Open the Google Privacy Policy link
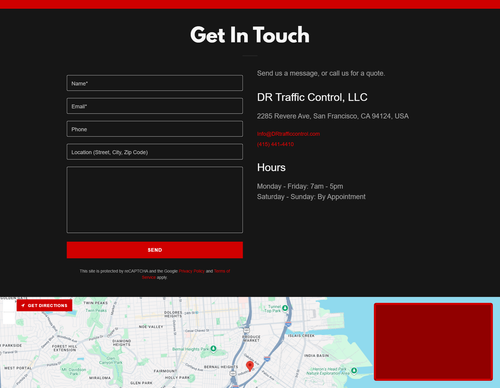Screen dimensions: 500x388 coord(192,271)
